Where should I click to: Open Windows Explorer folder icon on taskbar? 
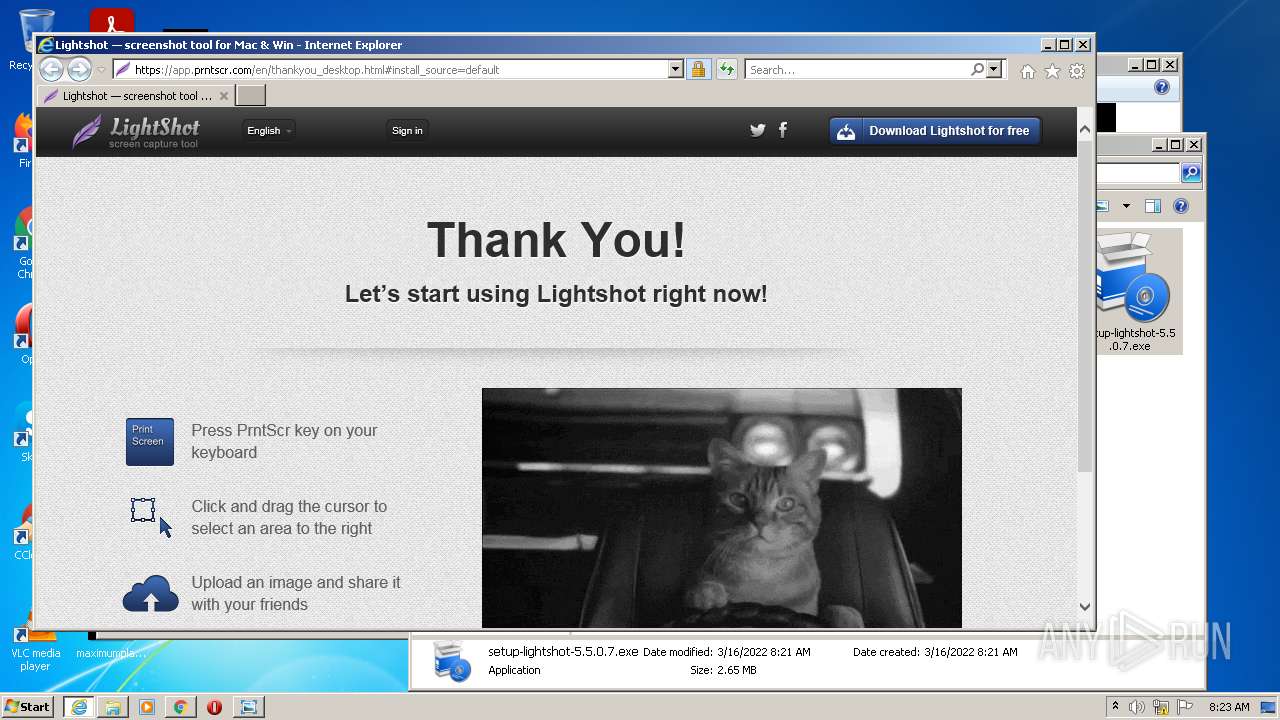click(113, 707)
